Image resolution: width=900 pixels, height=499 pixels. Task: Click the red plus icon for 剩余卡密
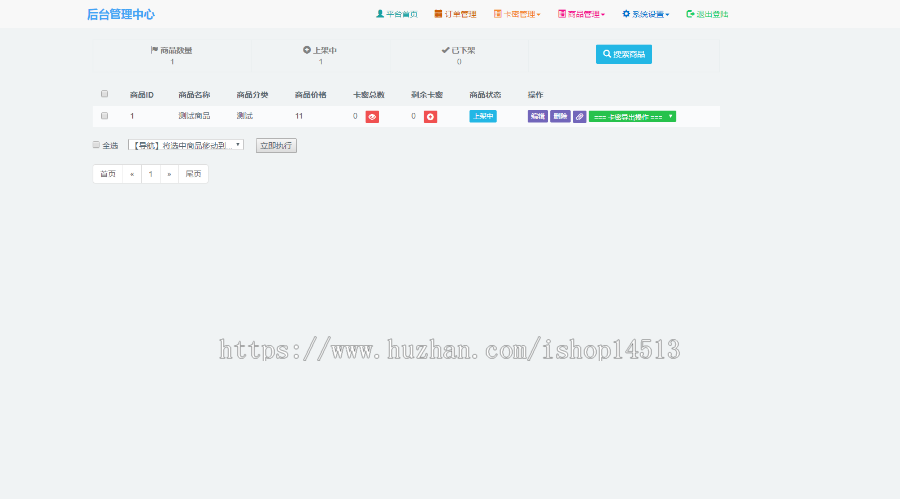[430, 117]
